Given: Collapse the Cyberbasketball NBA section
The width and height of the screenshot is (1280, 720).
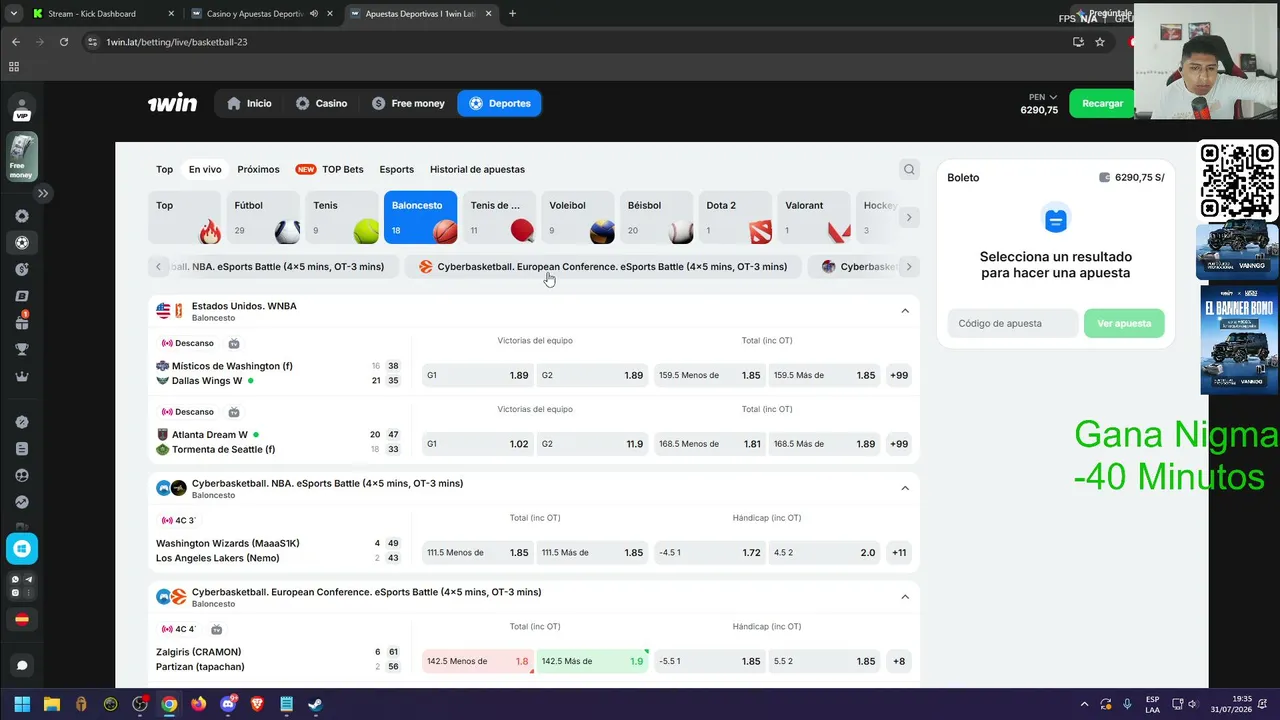Looking at the screenshot, I should [x=905, y=488].
